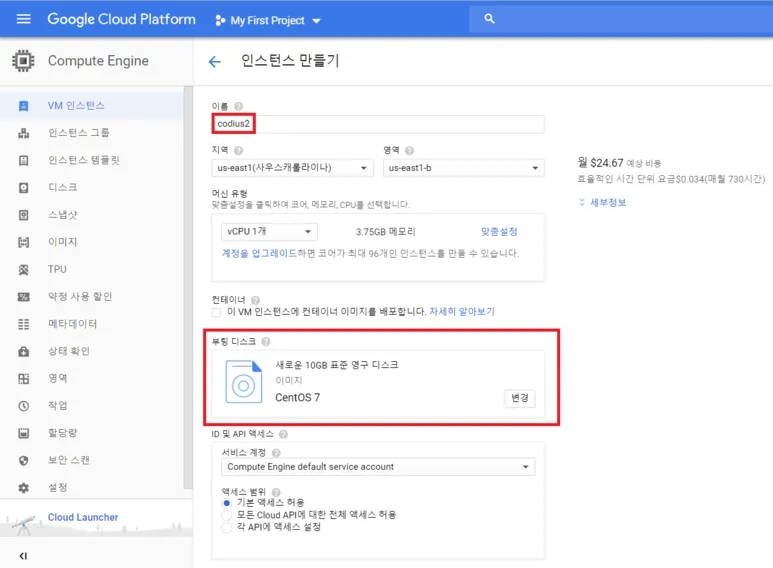The width and height of the screenshot is (773, 568).
Task: Click the 인스턴스 템플릿 sidebar icon
Action: (x=23, y=160)
